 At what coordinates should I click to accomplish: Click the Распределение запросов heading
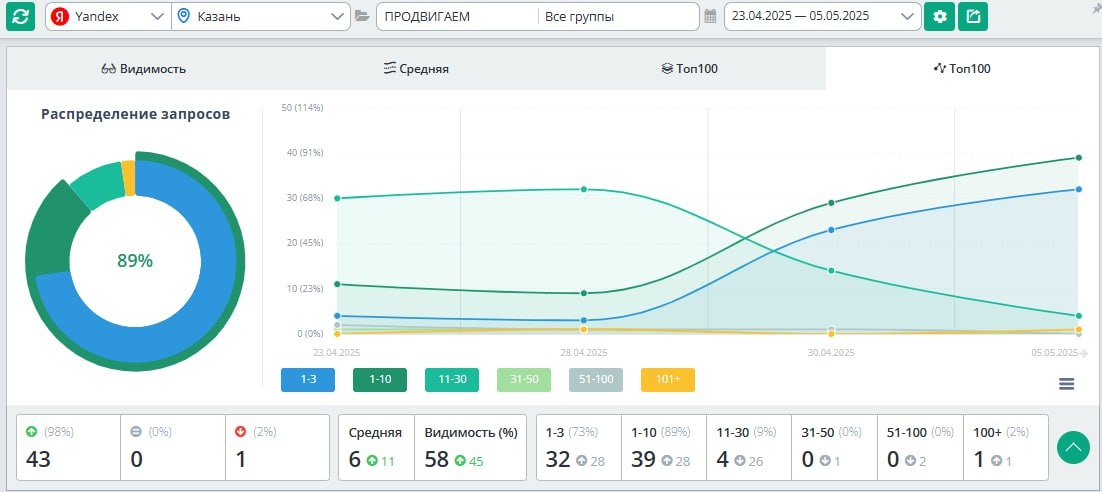point(136,115)
